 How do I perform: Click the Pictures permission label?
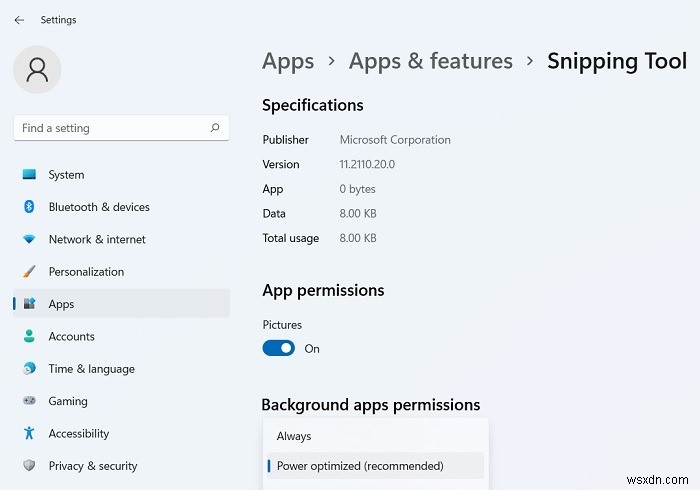pyautogui.click(x=282, y=324)
